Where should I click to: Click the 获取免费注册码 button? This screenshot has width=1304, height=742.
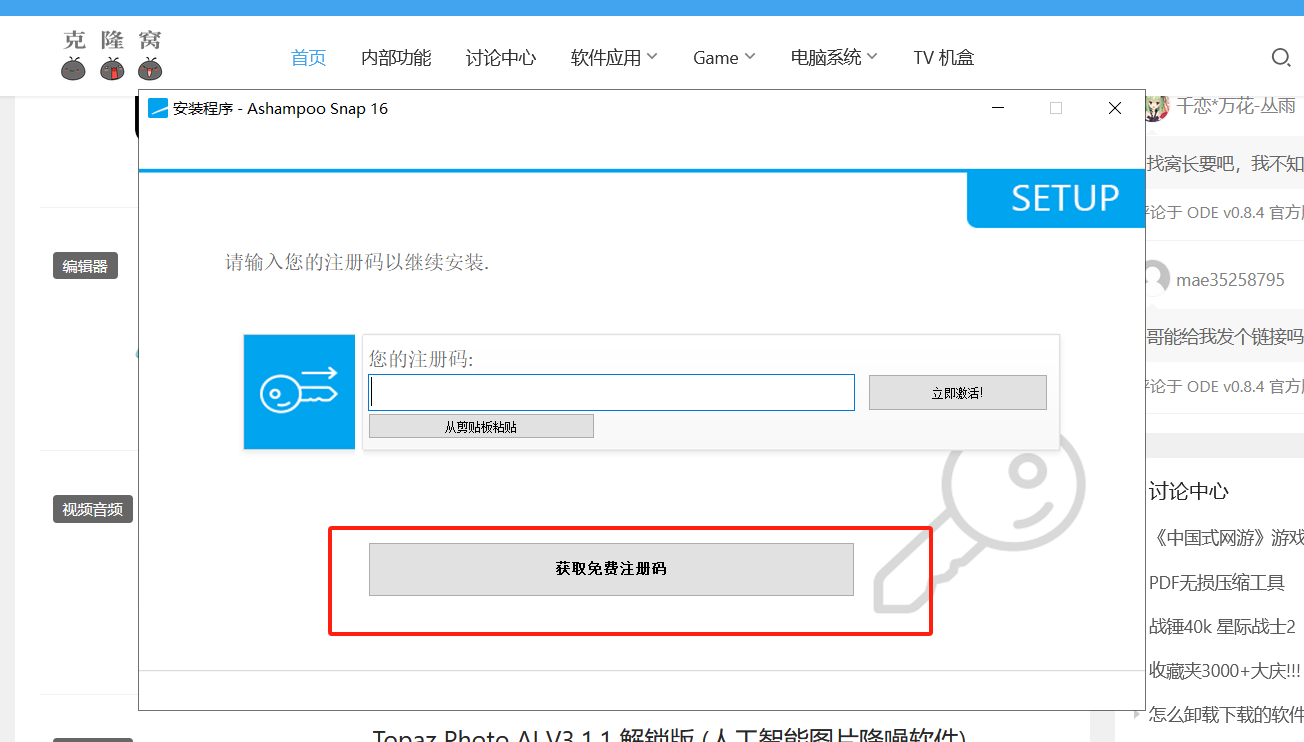pyautogui.click(x=611, y=569)
